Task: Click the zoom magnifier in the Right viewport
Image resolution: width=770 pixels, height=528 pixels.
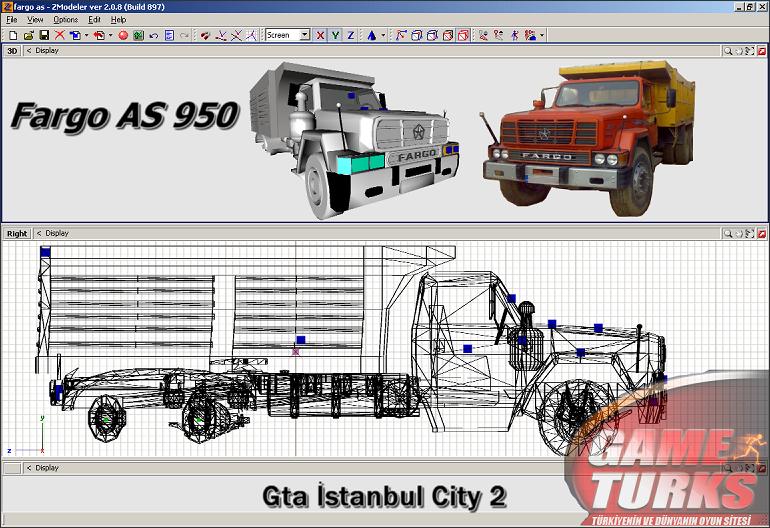Action: point(728,233)
